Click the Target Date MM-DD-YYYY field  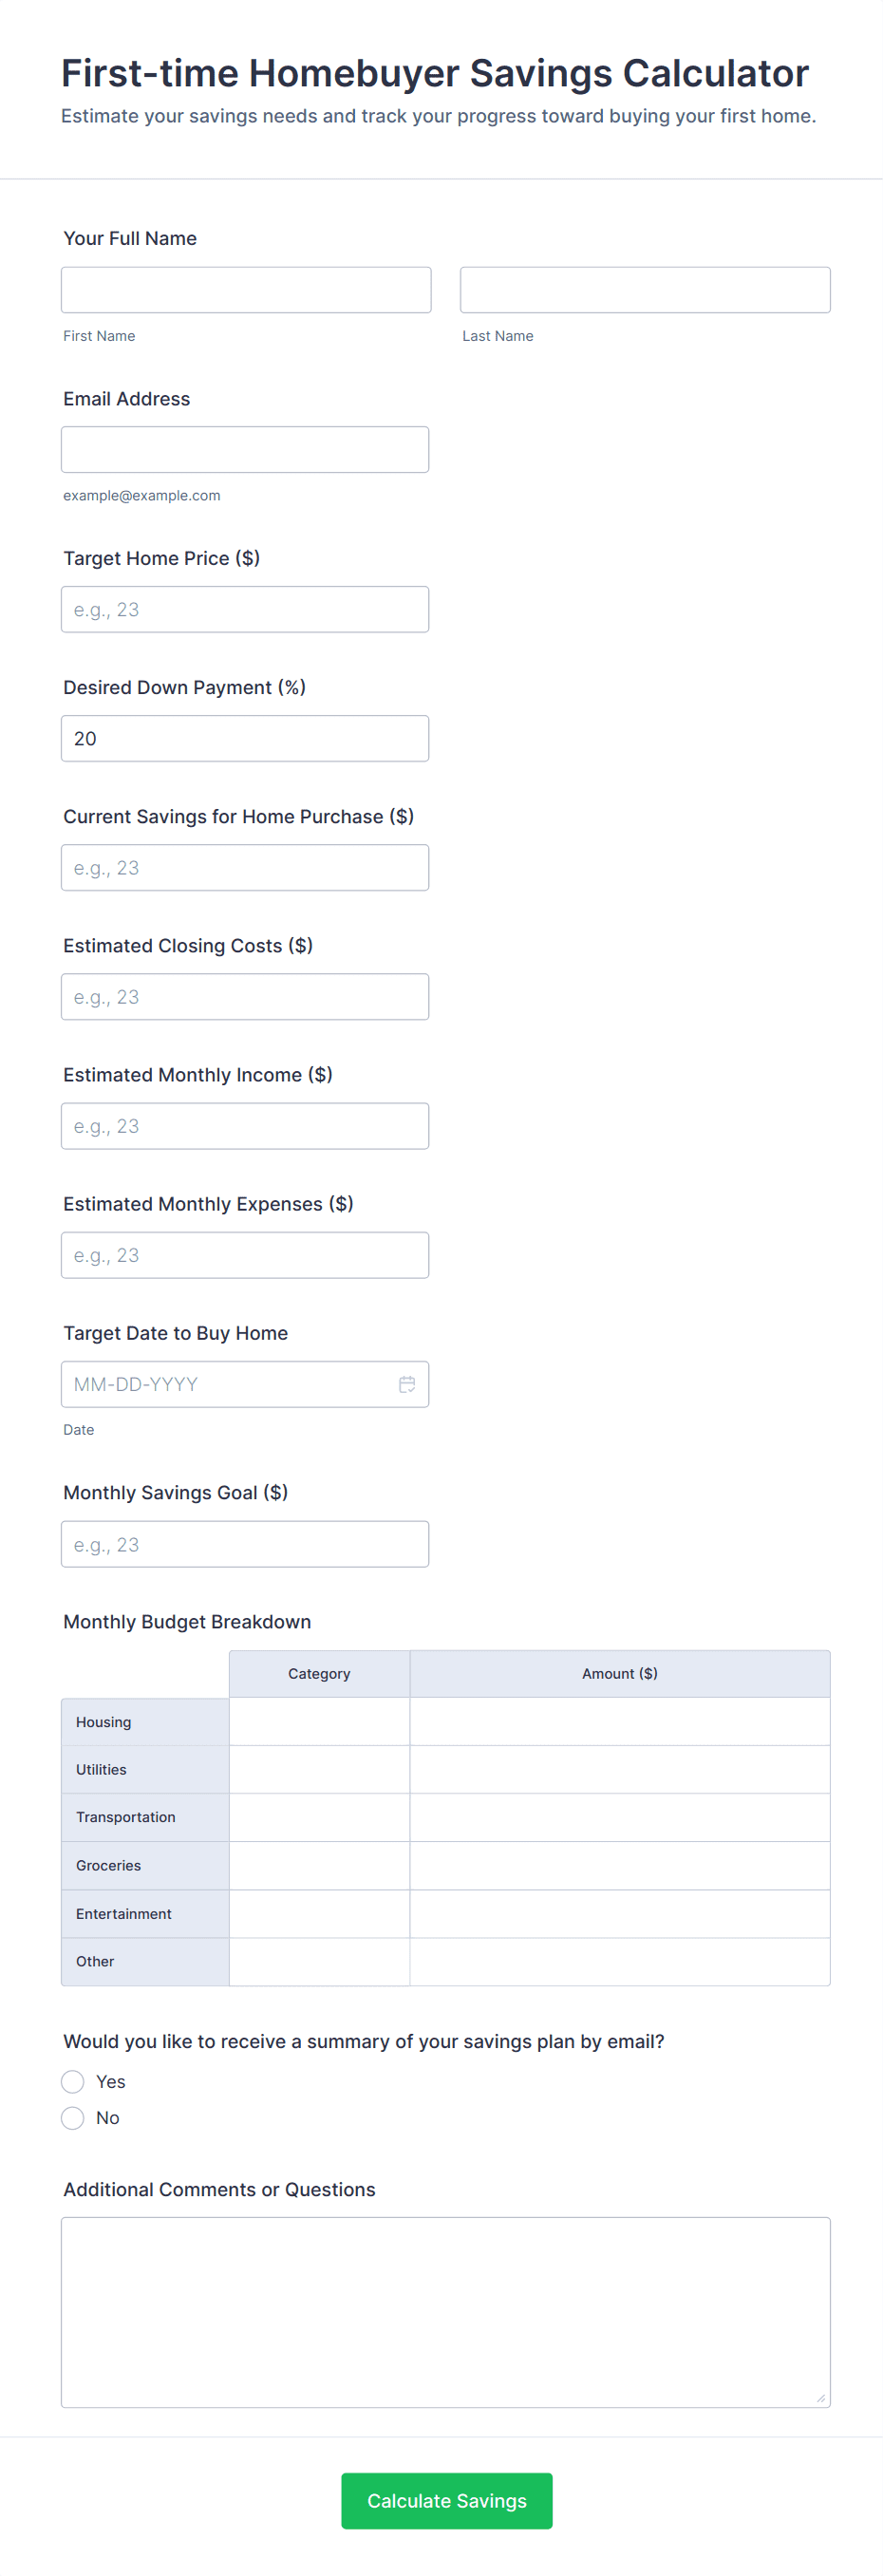click(x=225, y=1384)
